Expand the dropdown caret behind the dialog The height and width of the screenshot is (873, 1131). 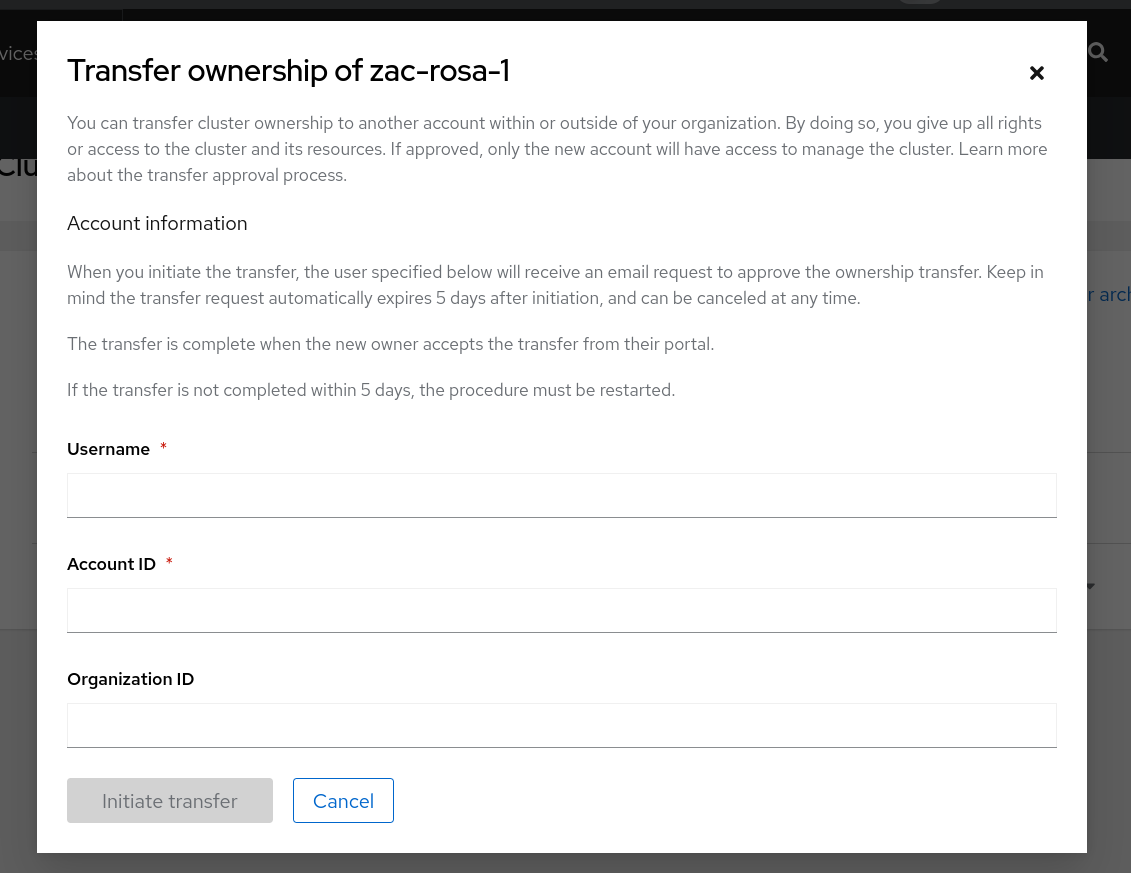(1091, 586)
